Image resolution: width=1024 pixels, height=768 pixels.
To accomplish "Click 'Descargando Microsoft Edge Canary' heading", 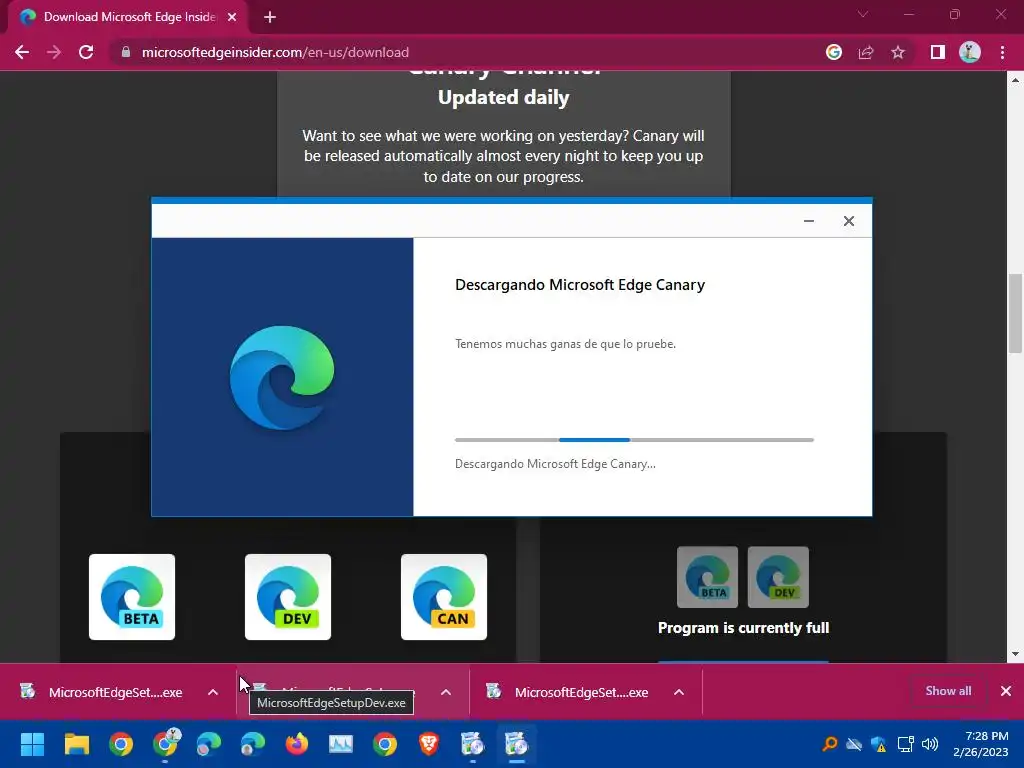I will tap(580, 285).
